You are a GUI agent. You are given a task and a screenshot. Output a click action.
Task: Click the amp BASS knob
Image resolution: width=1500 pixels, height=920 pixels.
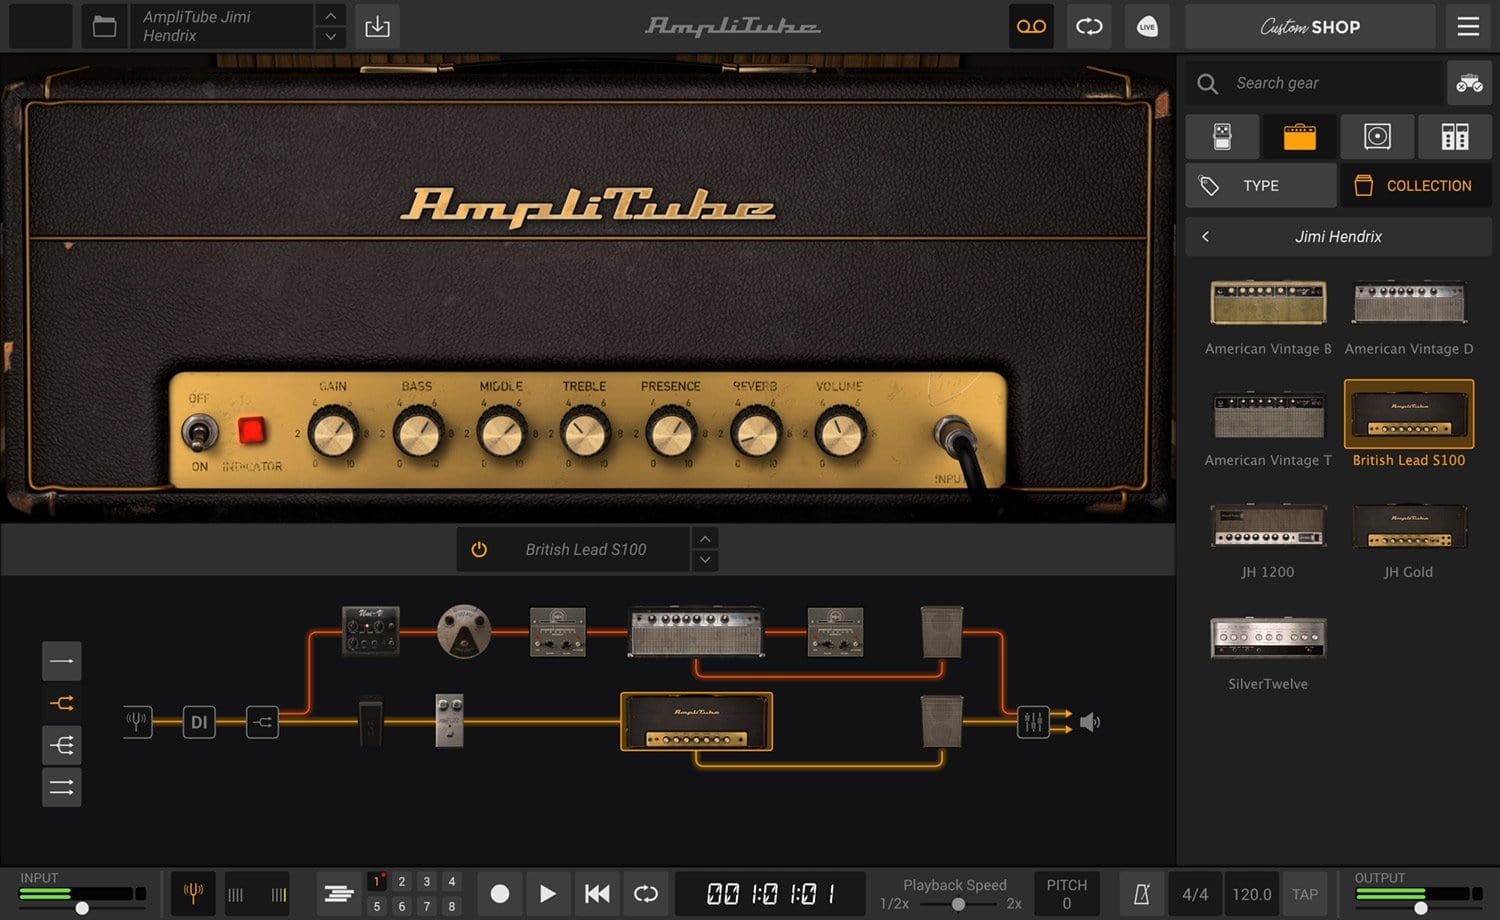[417, 432]
